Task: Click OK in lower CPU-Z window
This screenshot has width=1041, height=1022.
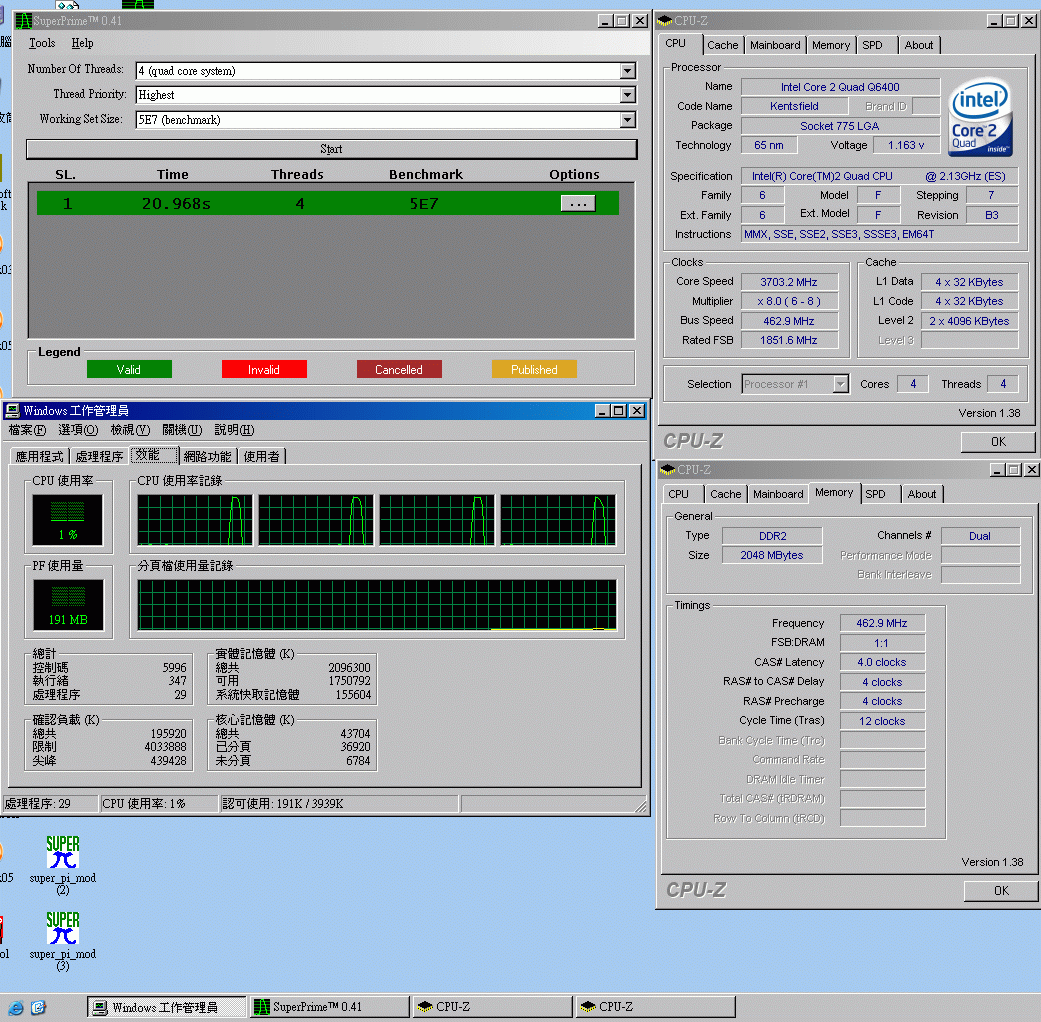Action: 1001,891
